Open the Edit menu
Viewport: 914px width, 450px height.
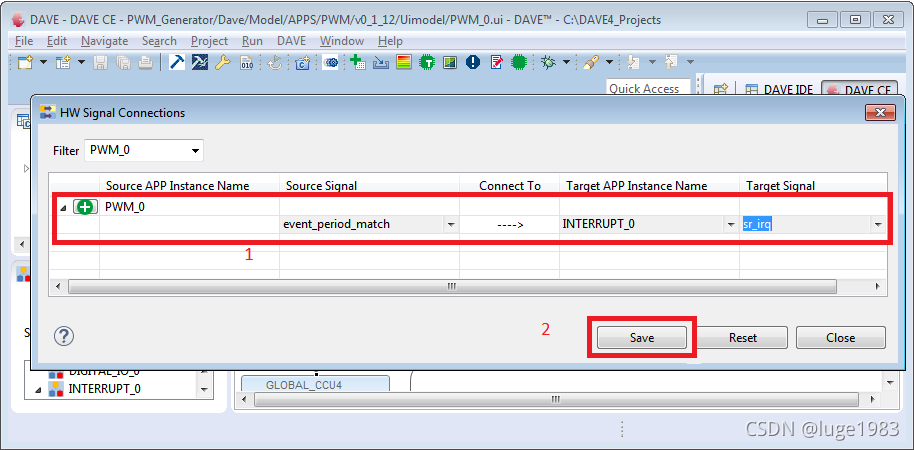[x=57, y=41]
